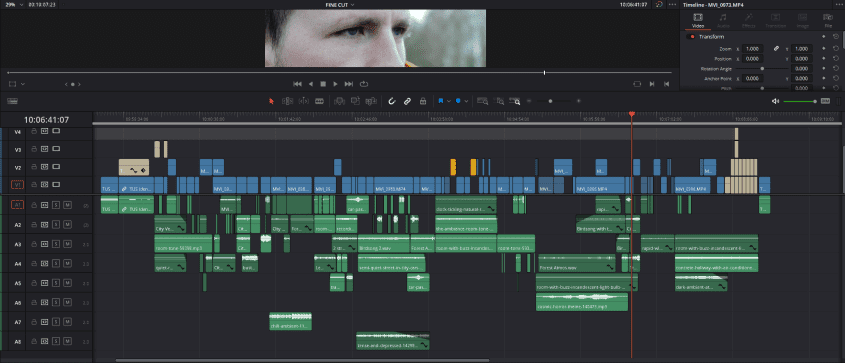Lock the V4 video track

33,131
